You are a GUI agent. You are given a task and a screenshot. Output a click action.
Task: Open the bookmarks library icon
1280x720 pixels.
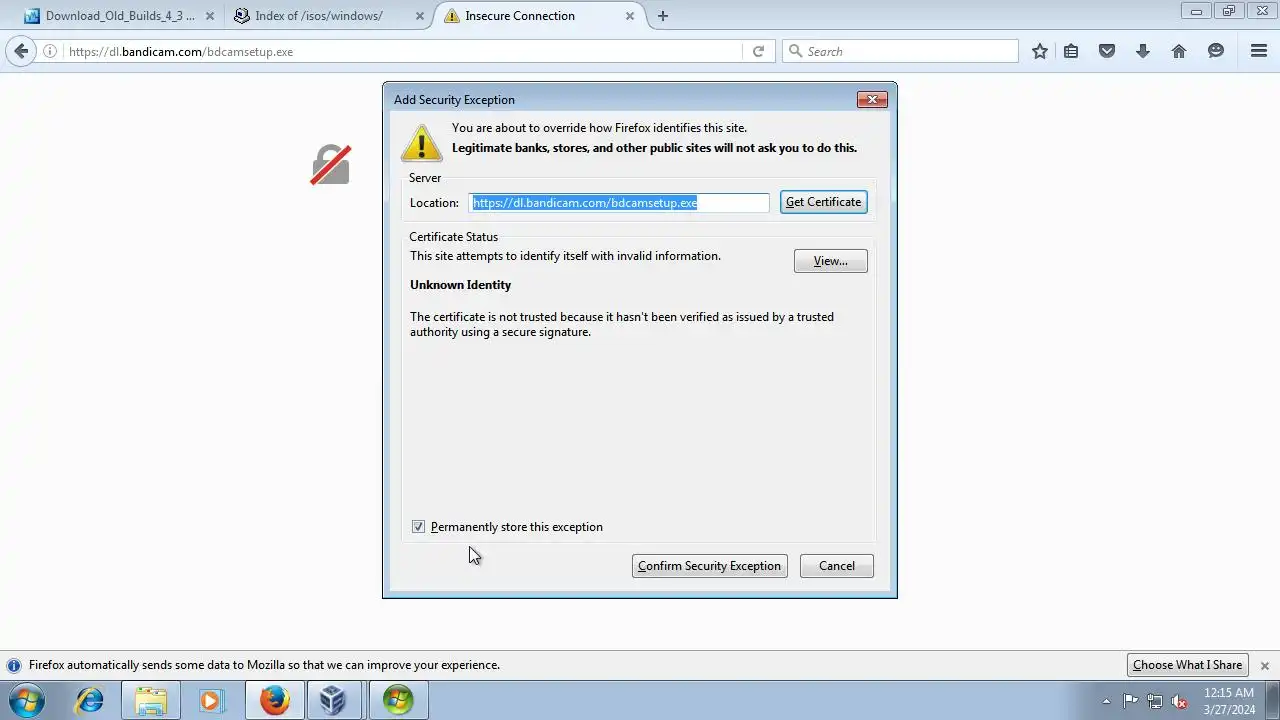point(1071,51)
